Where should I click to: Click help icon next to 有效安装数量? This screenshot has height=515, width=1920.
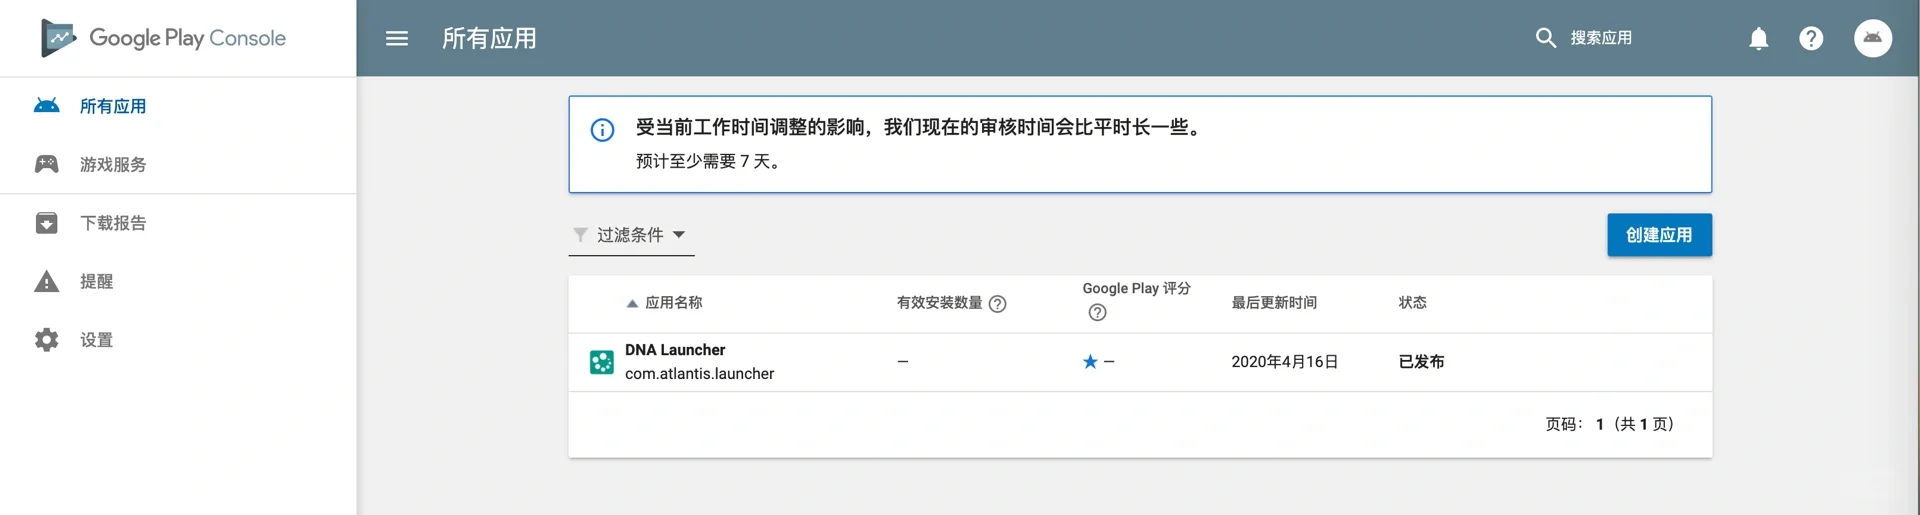pyautogui.click(x=997, y=304)
